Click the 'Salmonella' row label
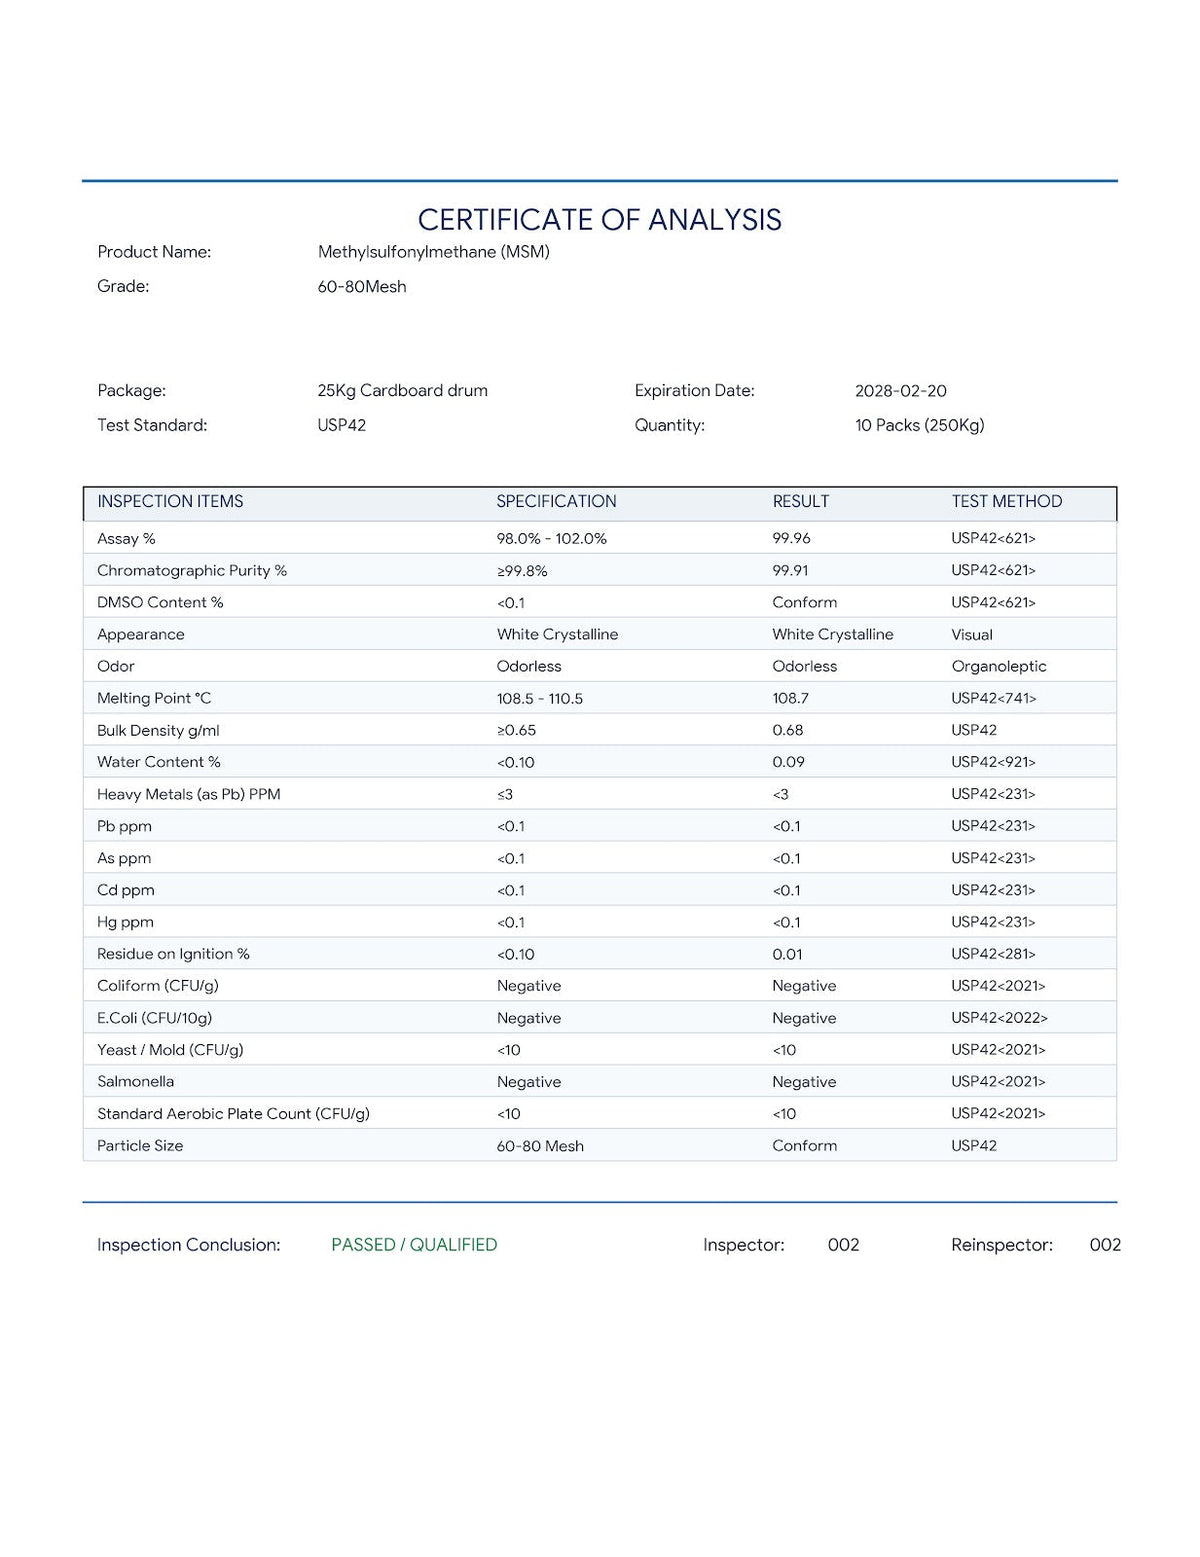 pos(136,1082)
